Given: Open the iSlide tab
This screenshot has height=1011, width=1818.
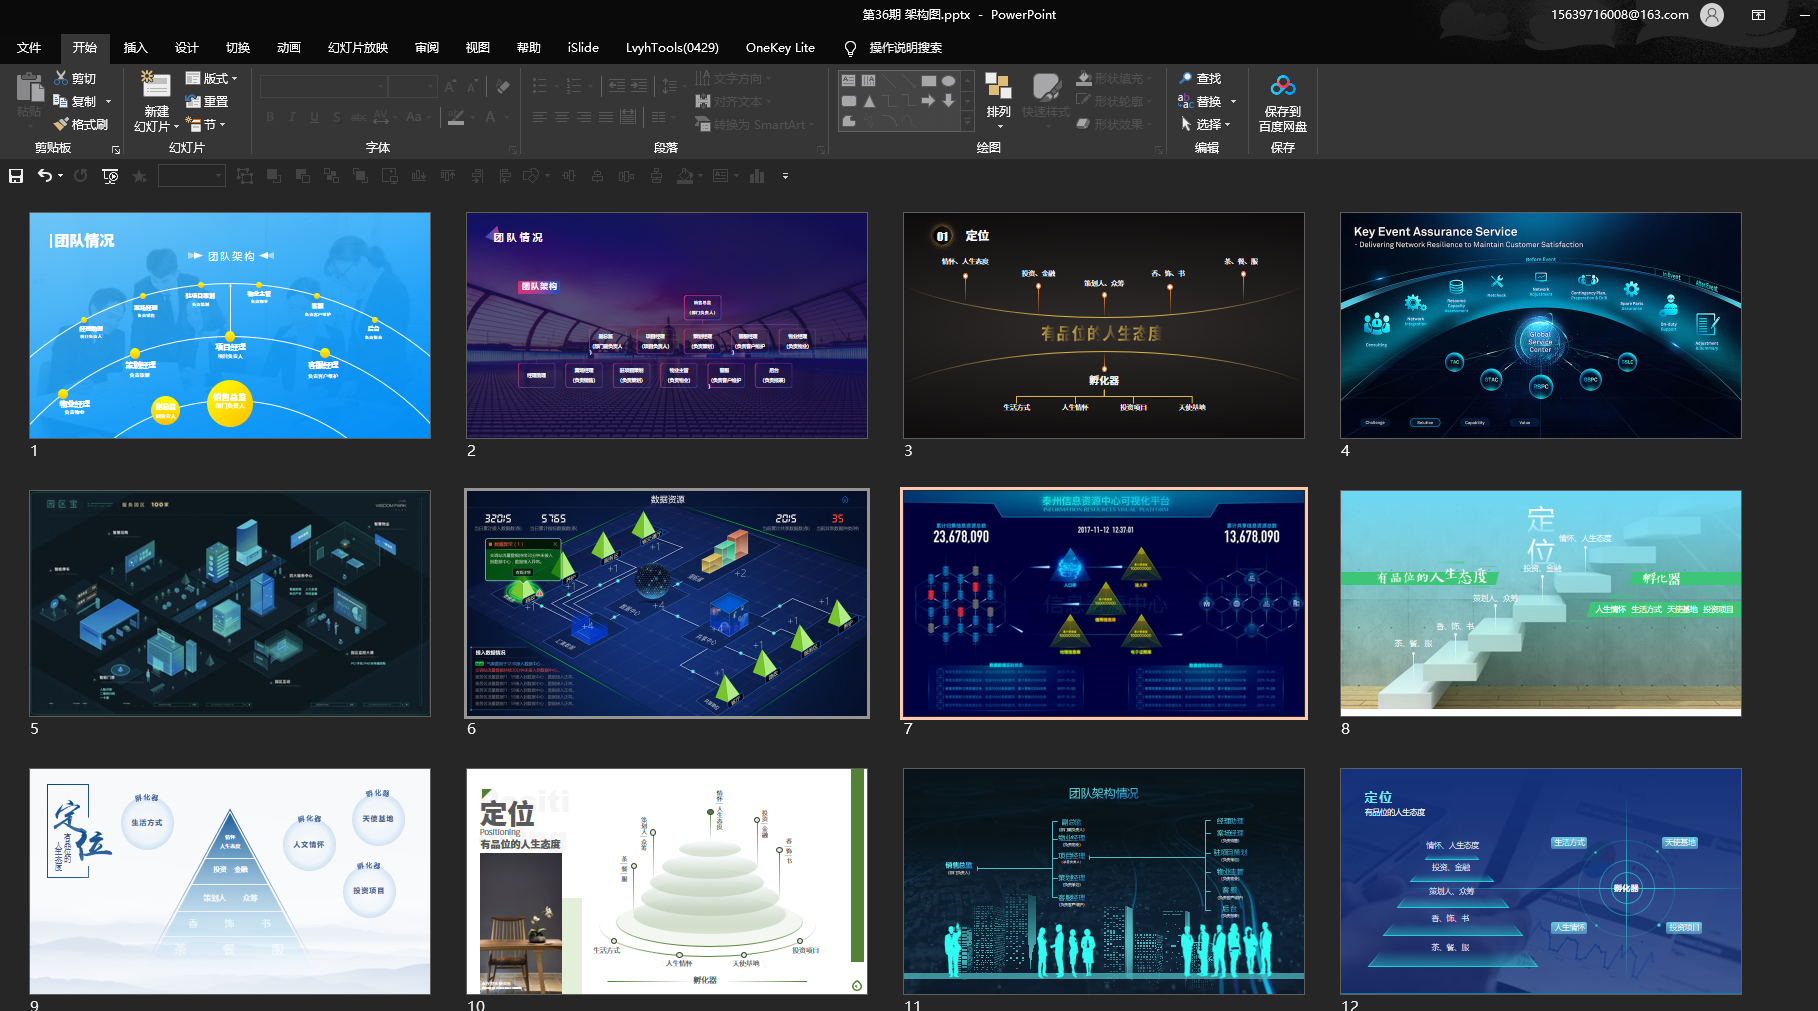Looking at the screenshot, I should point(583,47).
